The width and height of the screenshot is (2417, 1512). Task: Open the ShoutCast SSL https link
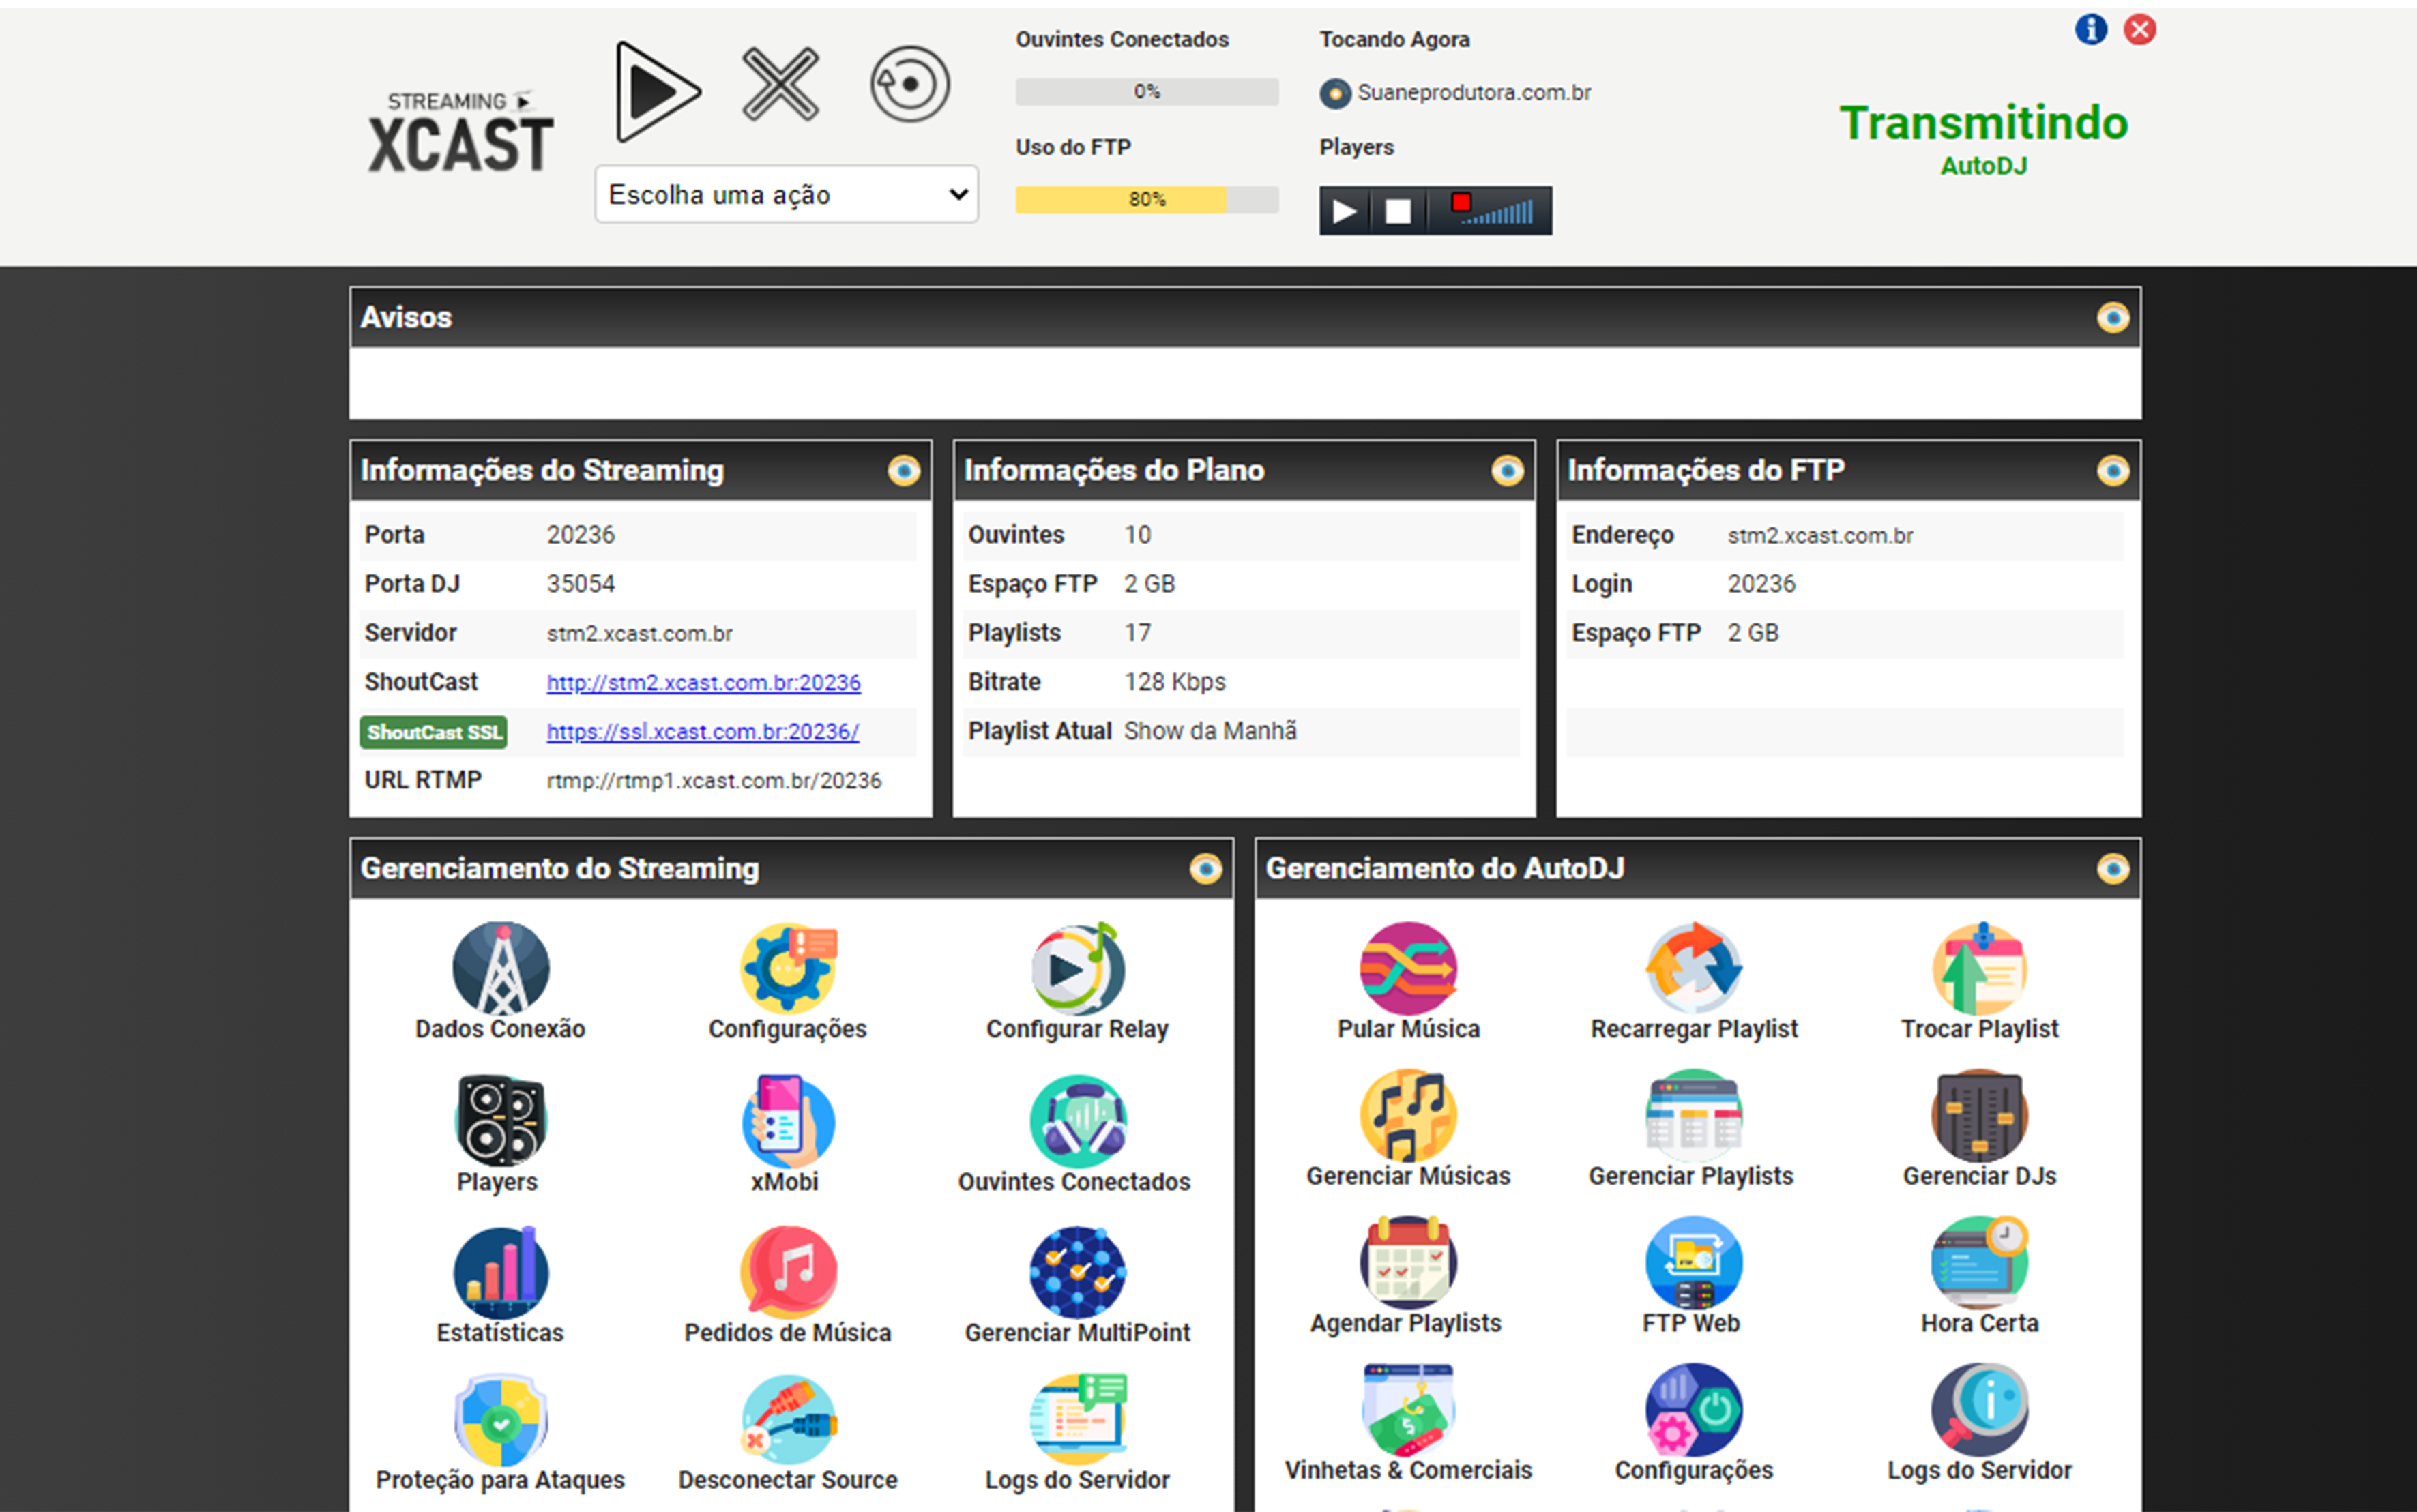tap(702, 732)
